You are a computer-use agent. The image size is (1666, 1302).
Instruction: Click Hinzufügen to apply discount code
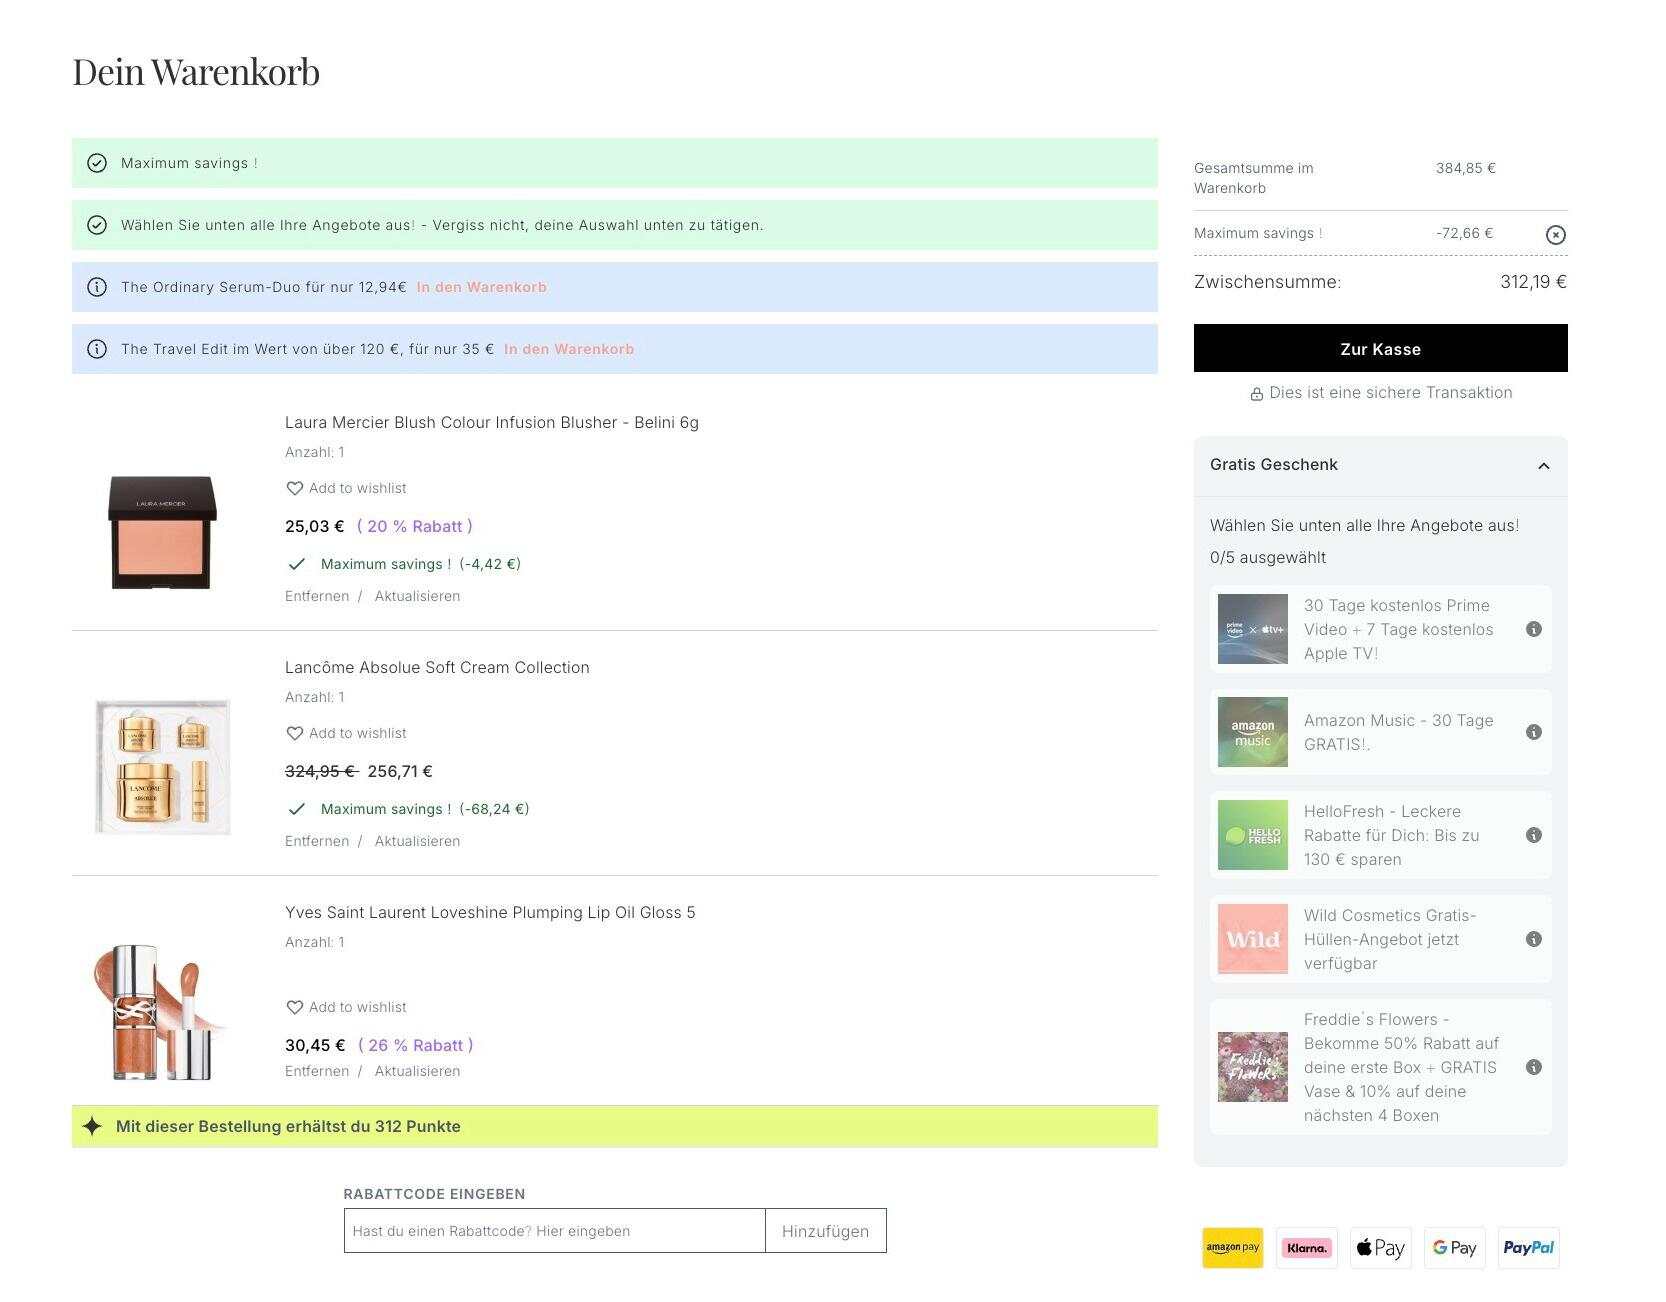pos(826,1231)
